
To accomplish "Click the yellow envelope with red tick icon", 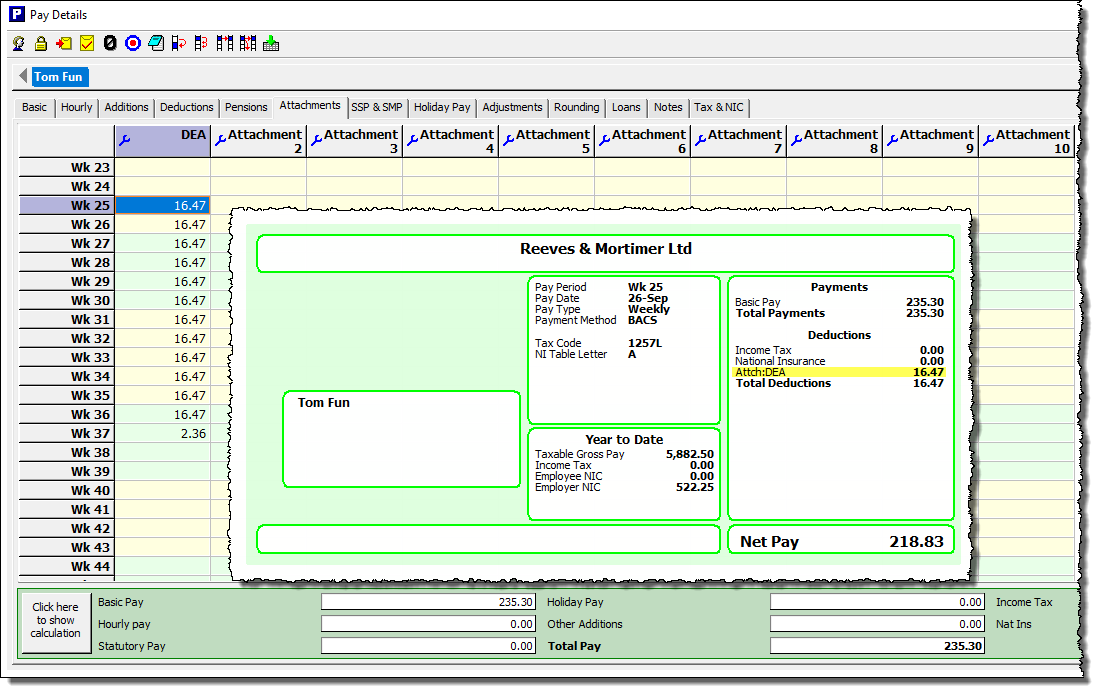I will (87, 43).
